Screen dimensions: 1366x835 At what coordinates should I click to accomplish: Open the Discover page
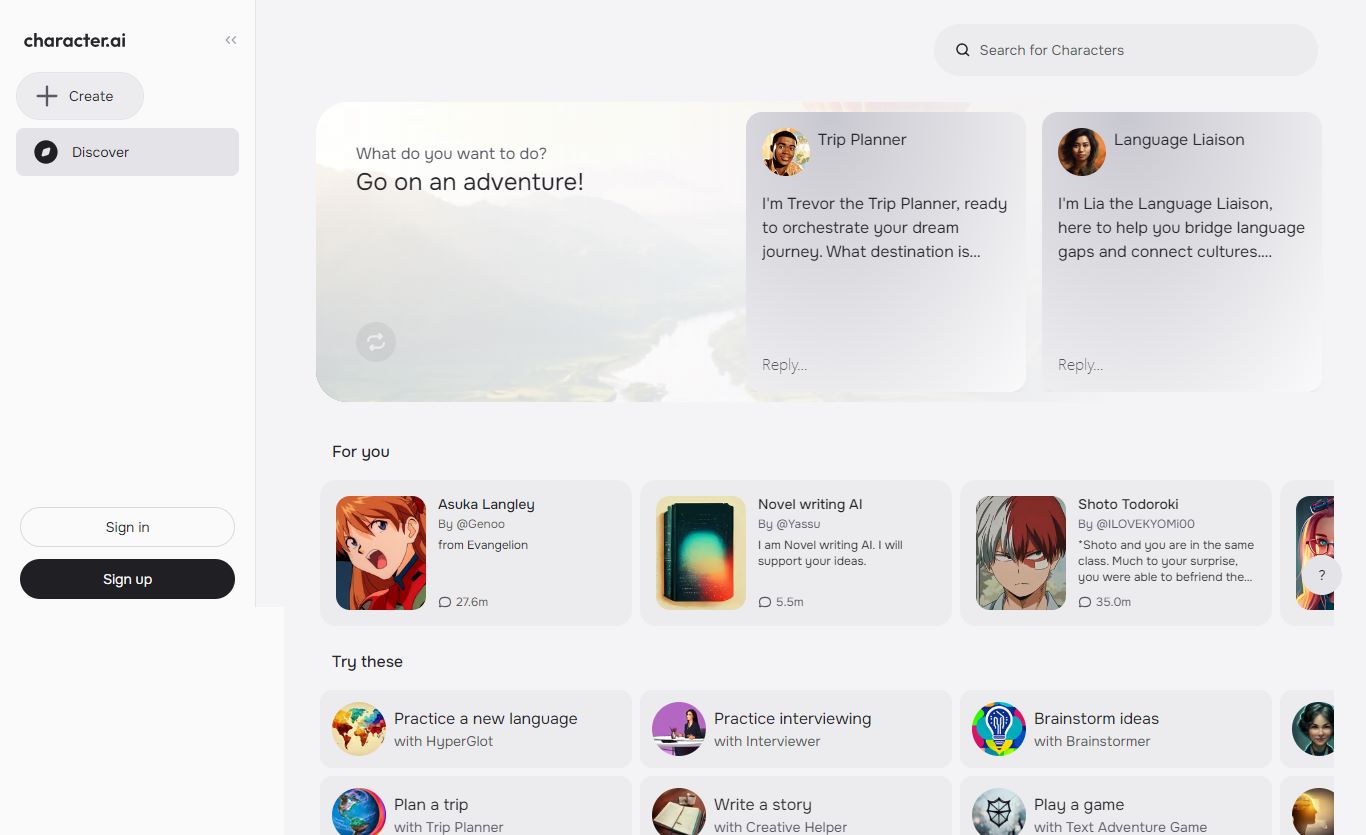(127, 152)
